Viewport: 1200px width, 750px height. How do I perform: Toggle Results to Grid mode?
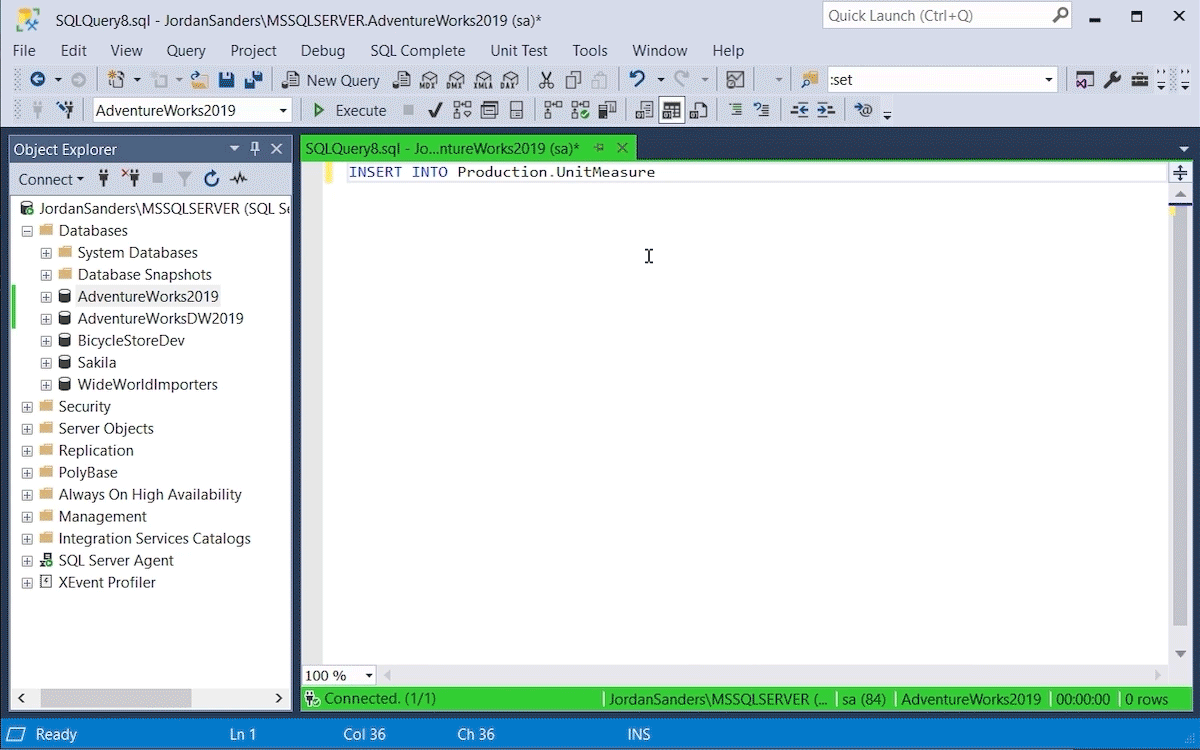(x=671, y=110)
